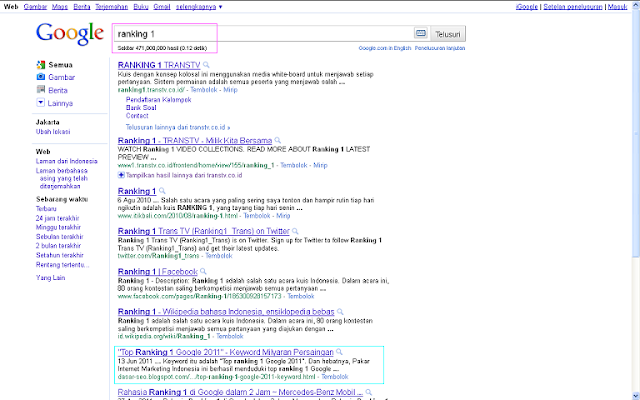Open Mirip link of ranking1.transtv.co.id result
The width and height of the screenshot is (640, 400).
[230, 90]
